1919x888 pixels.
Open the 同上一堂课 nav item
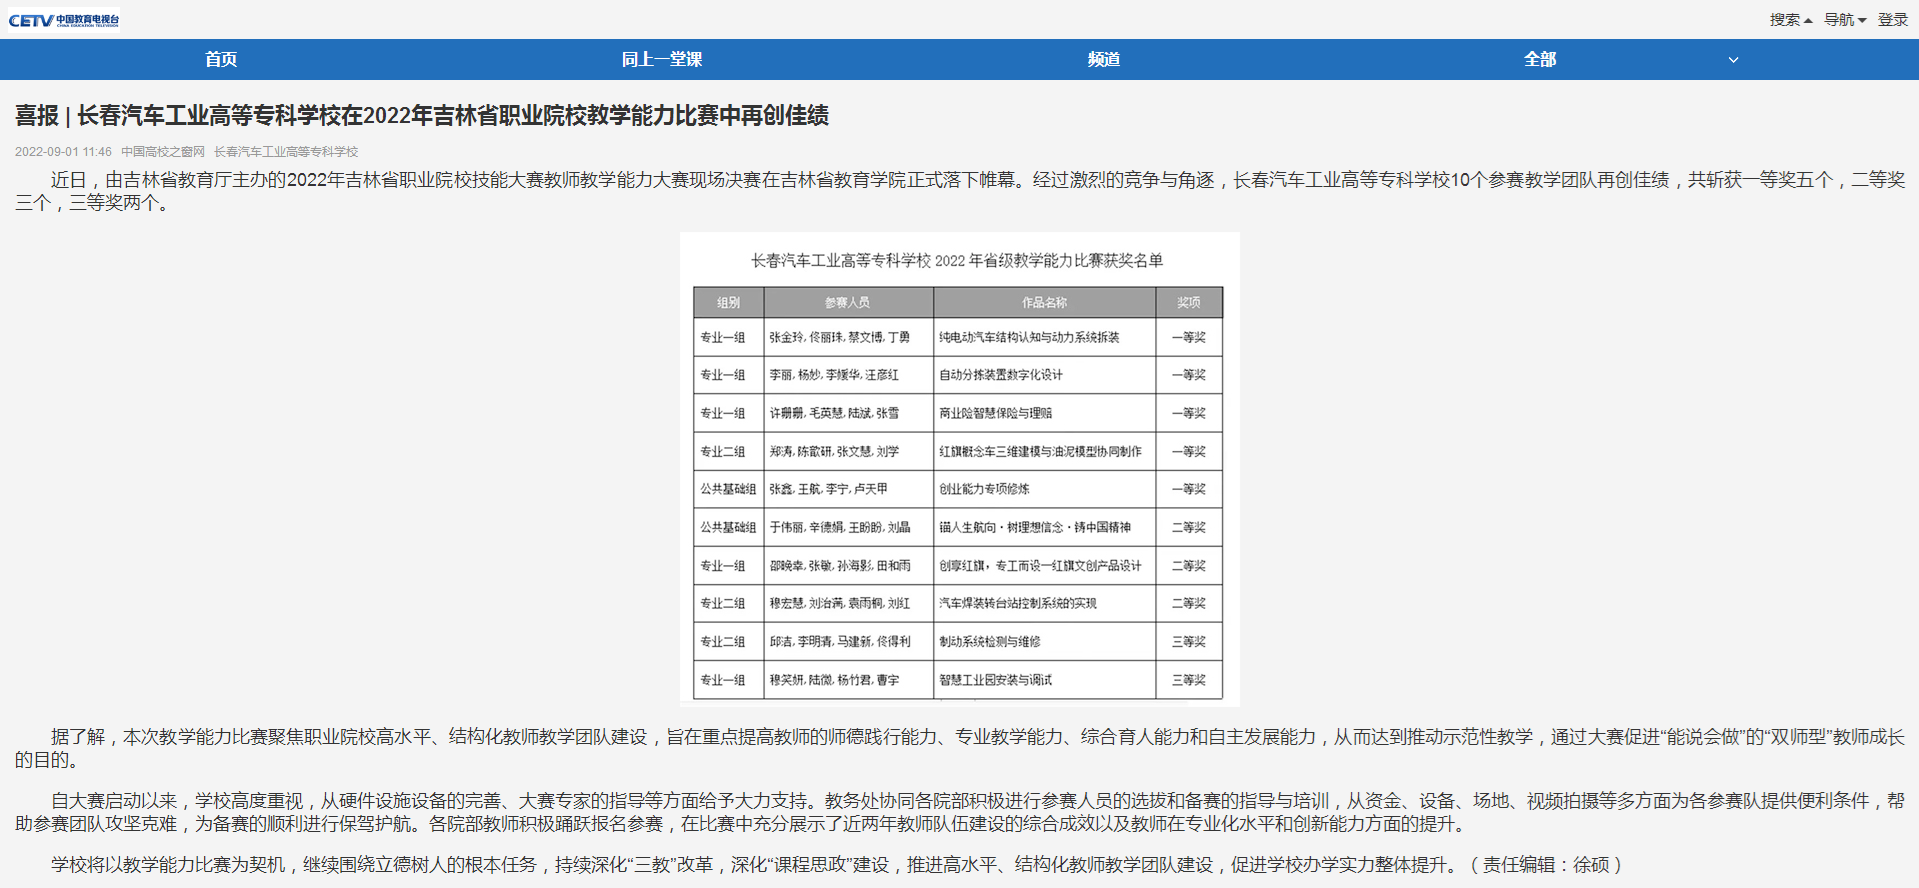(661, 59)
